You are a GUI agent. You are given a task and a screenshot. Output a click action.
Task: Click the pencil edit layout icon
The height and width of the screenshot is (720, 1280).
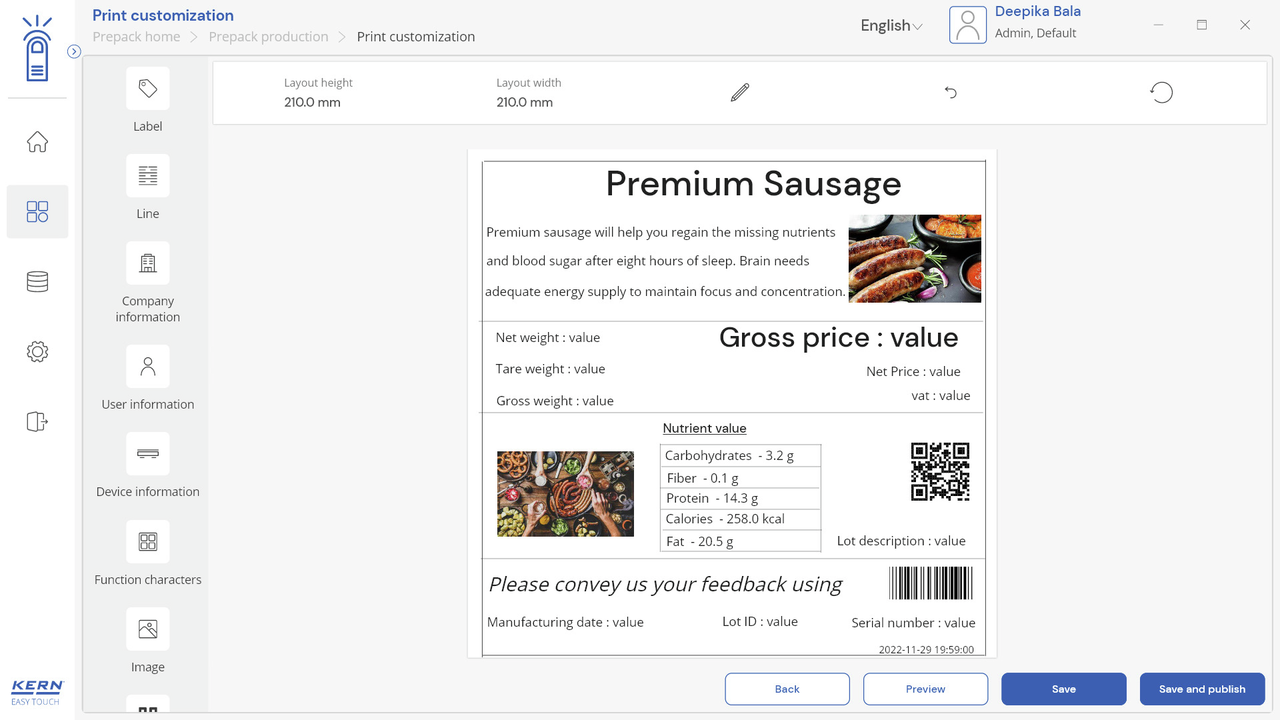[x=740, y=93]
